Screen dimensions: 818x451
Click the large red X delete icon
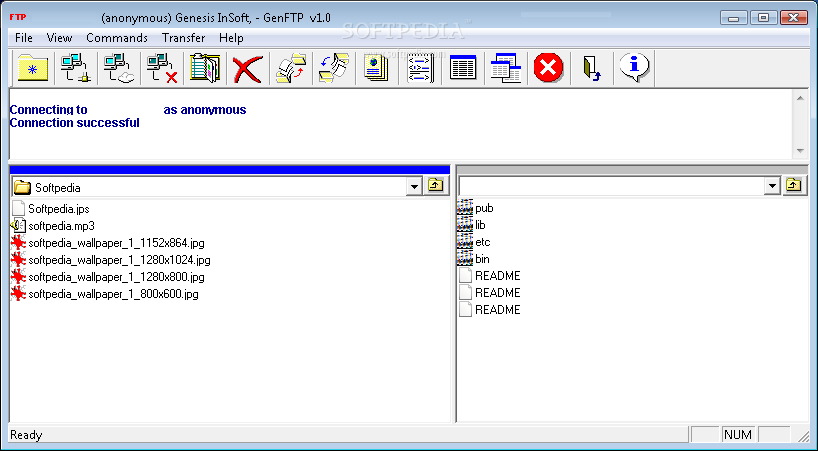[x=247, y=68]
